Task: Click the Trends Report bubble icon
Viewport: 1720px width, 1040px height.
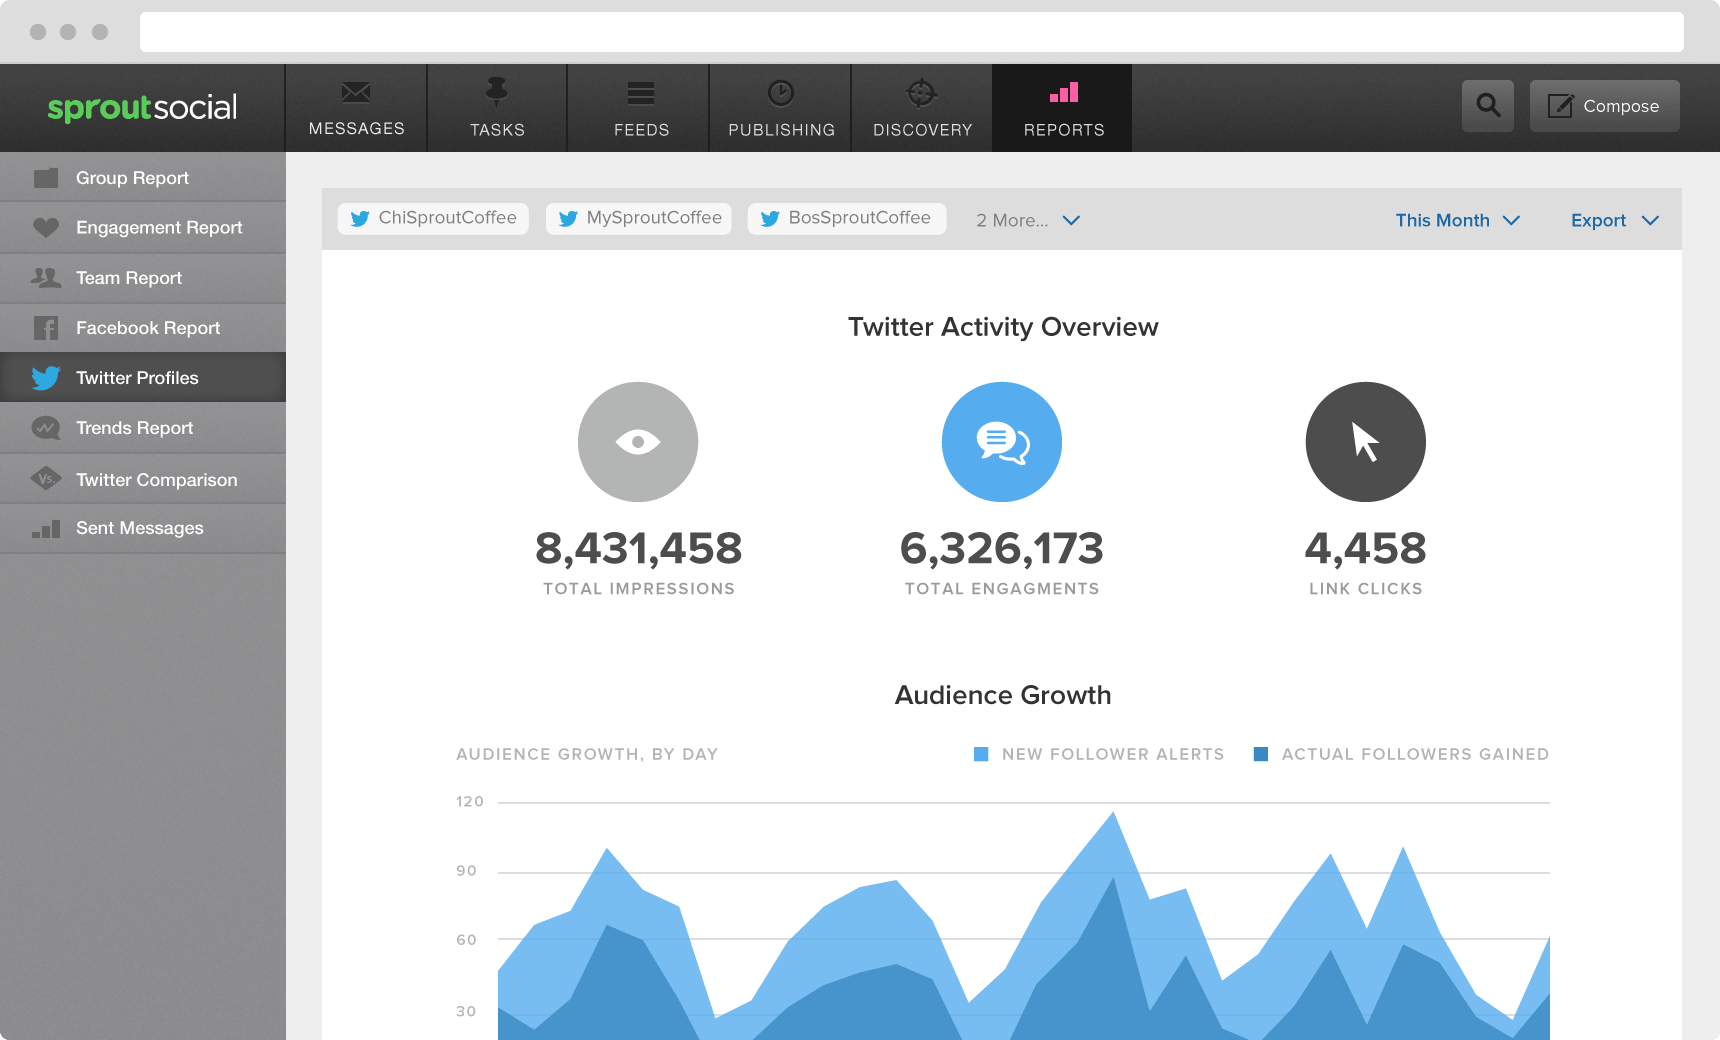Action: pos(45,428)
